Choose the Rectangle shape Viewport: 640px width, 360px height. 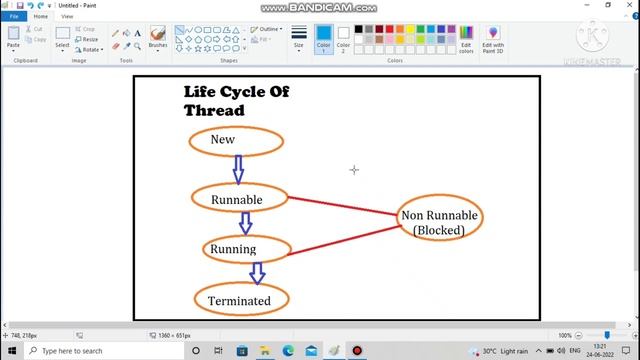[207, 30]
